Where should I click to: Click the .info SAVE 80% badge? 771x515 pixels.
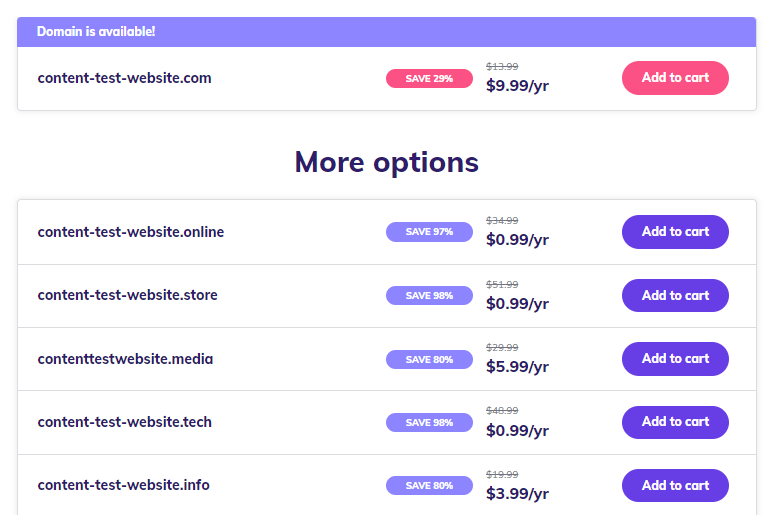click(429, 486)
